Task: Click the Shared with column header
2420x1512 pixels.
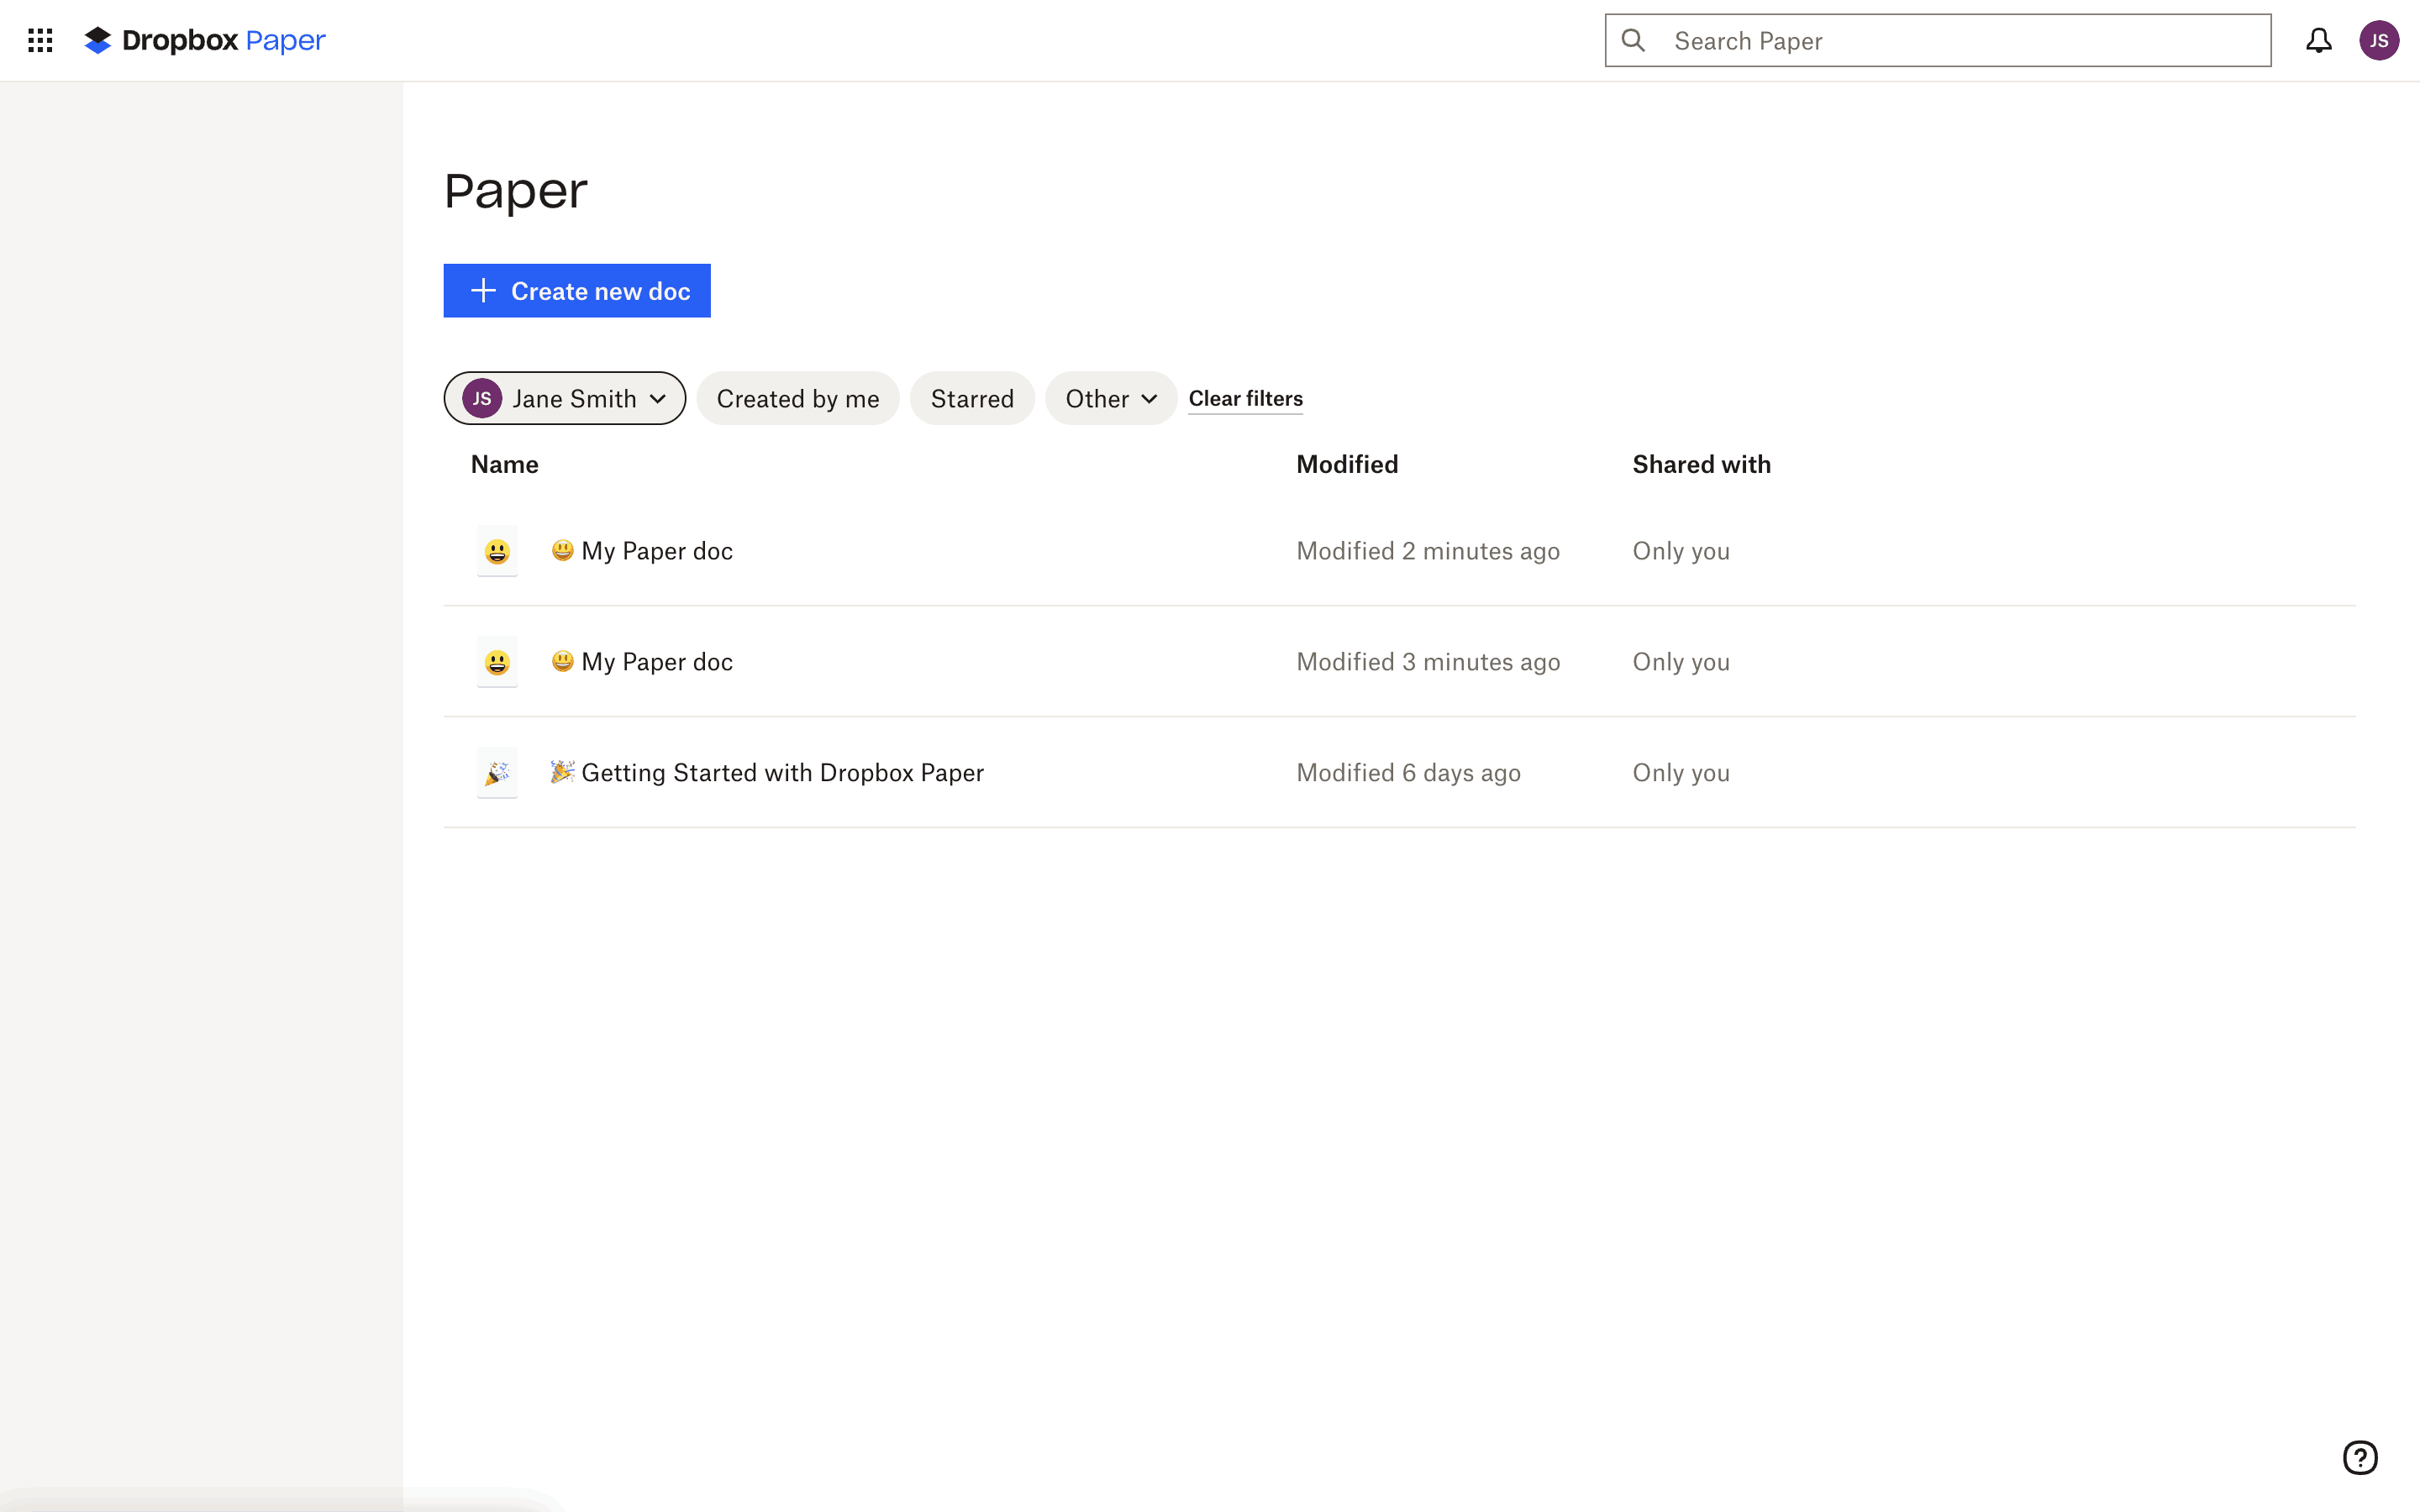Action: 1700,464
